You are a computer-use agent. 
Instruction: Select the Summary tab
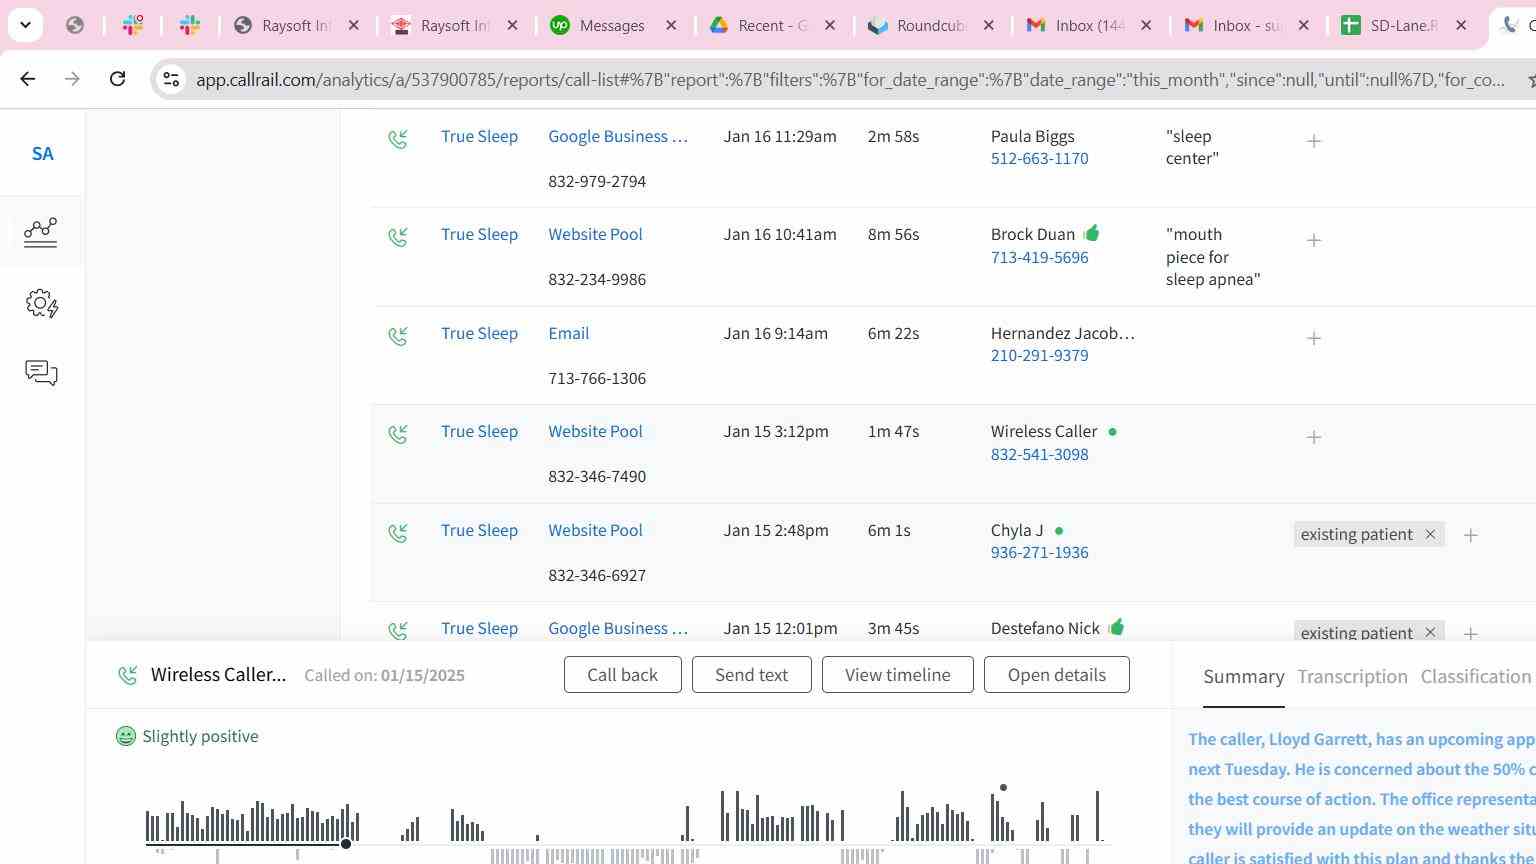pos(1244,677)
